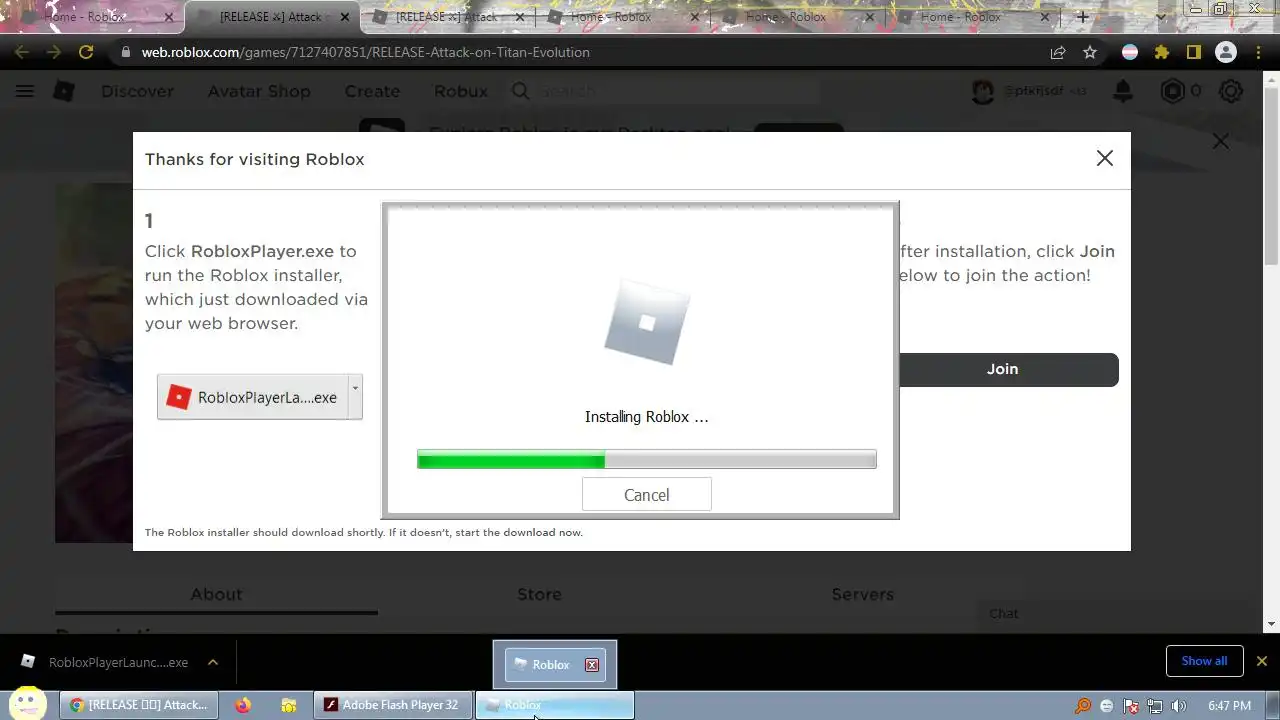
Task: Switch to the Store tab
Action: tap(539, 594)
